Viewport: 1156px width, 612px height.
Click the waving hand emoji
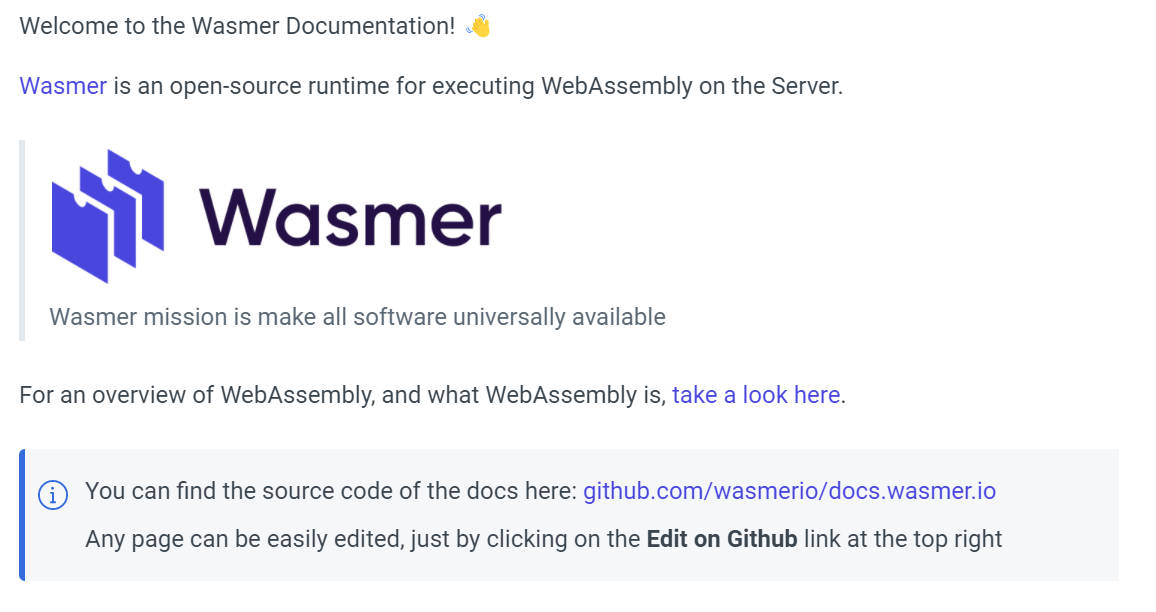point(478,26)
